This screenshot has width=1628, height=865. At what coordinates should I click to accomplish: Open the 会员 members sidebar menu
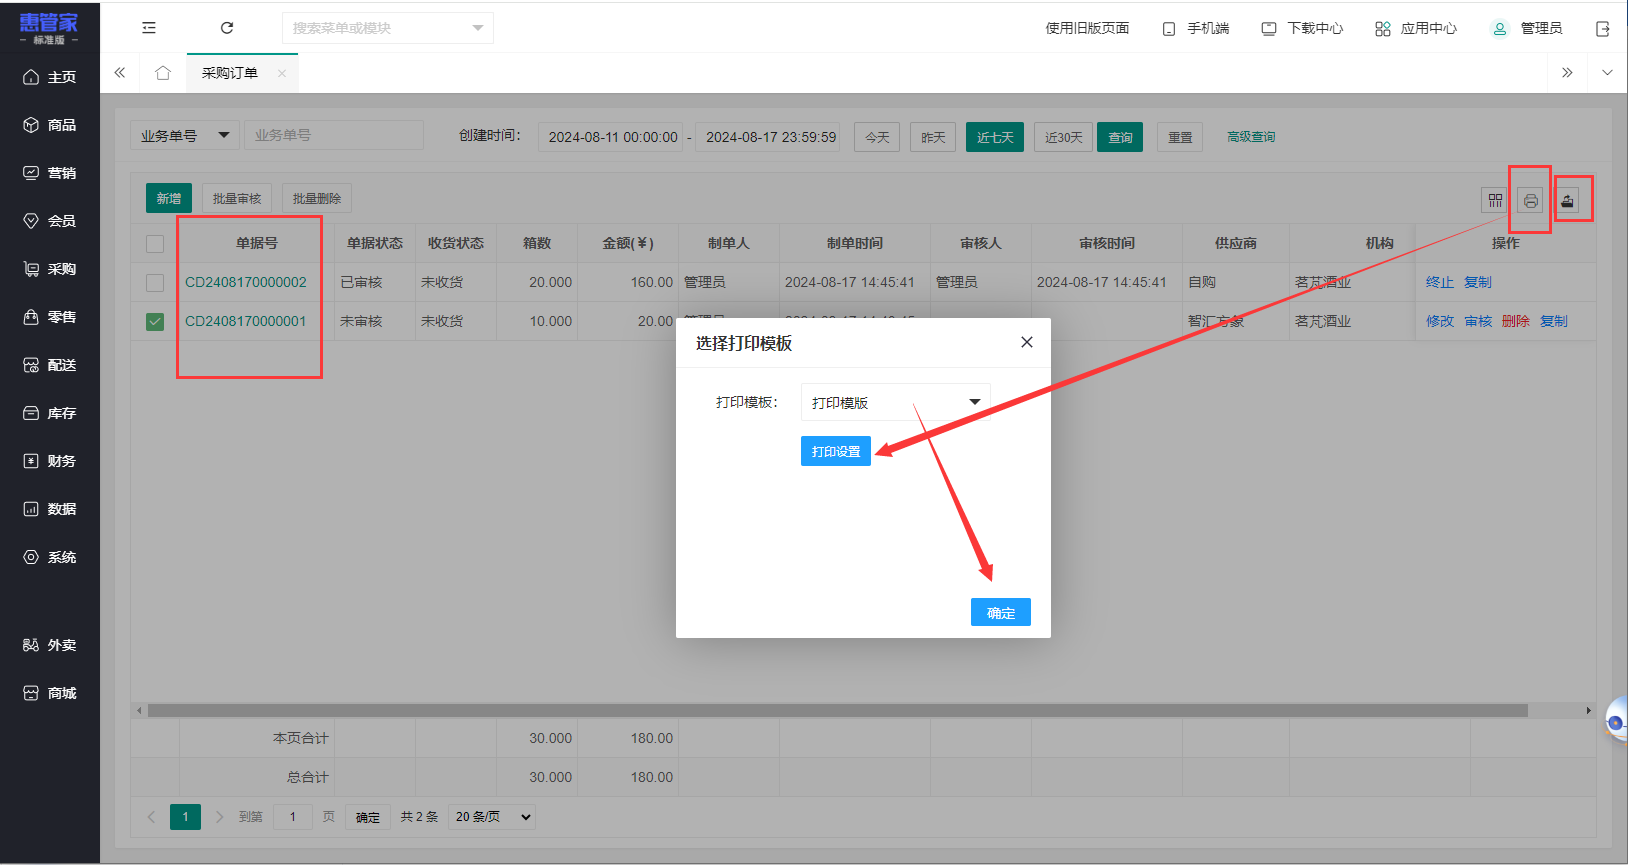[x=50, y=221]
